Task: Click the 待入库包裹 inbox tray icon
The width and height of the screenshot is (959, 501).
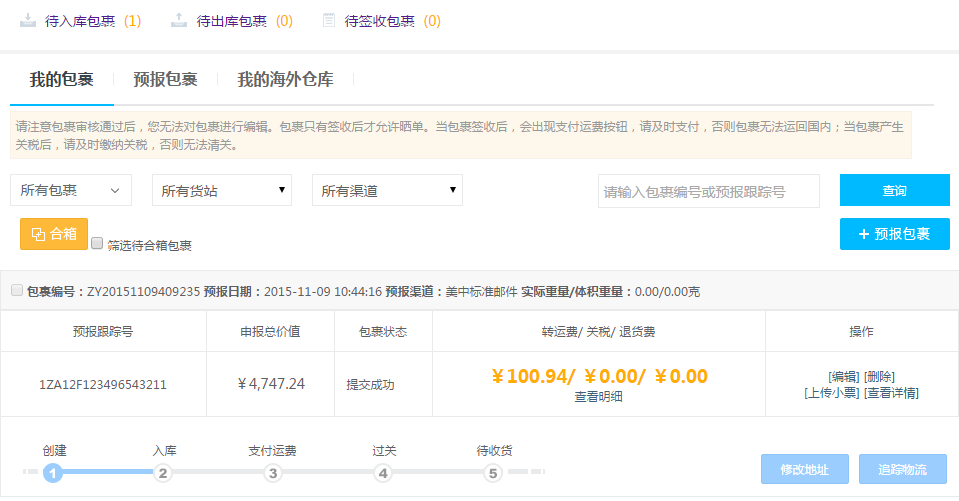Action: click(x=28, y=20)
